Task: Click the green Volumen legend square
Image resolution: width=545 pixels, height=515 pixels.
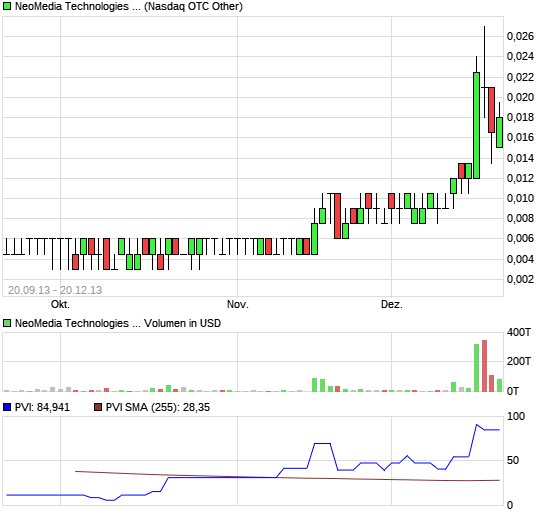Action: pos(7,323)
